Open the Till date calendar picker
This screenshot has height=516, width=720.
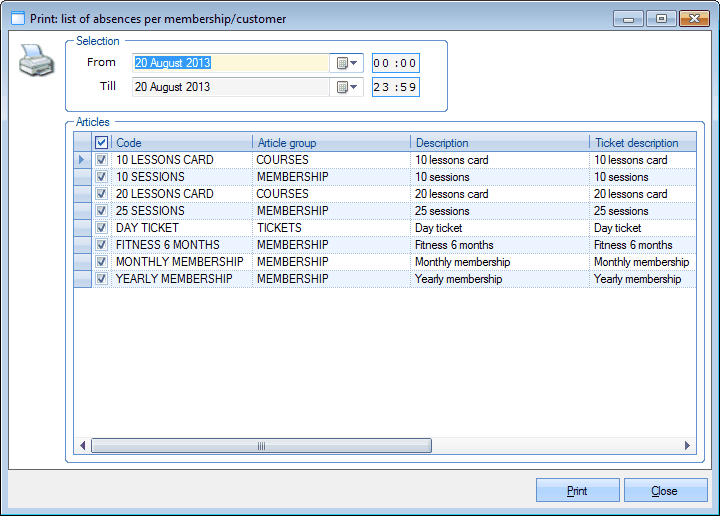click(x=346, y=87)
